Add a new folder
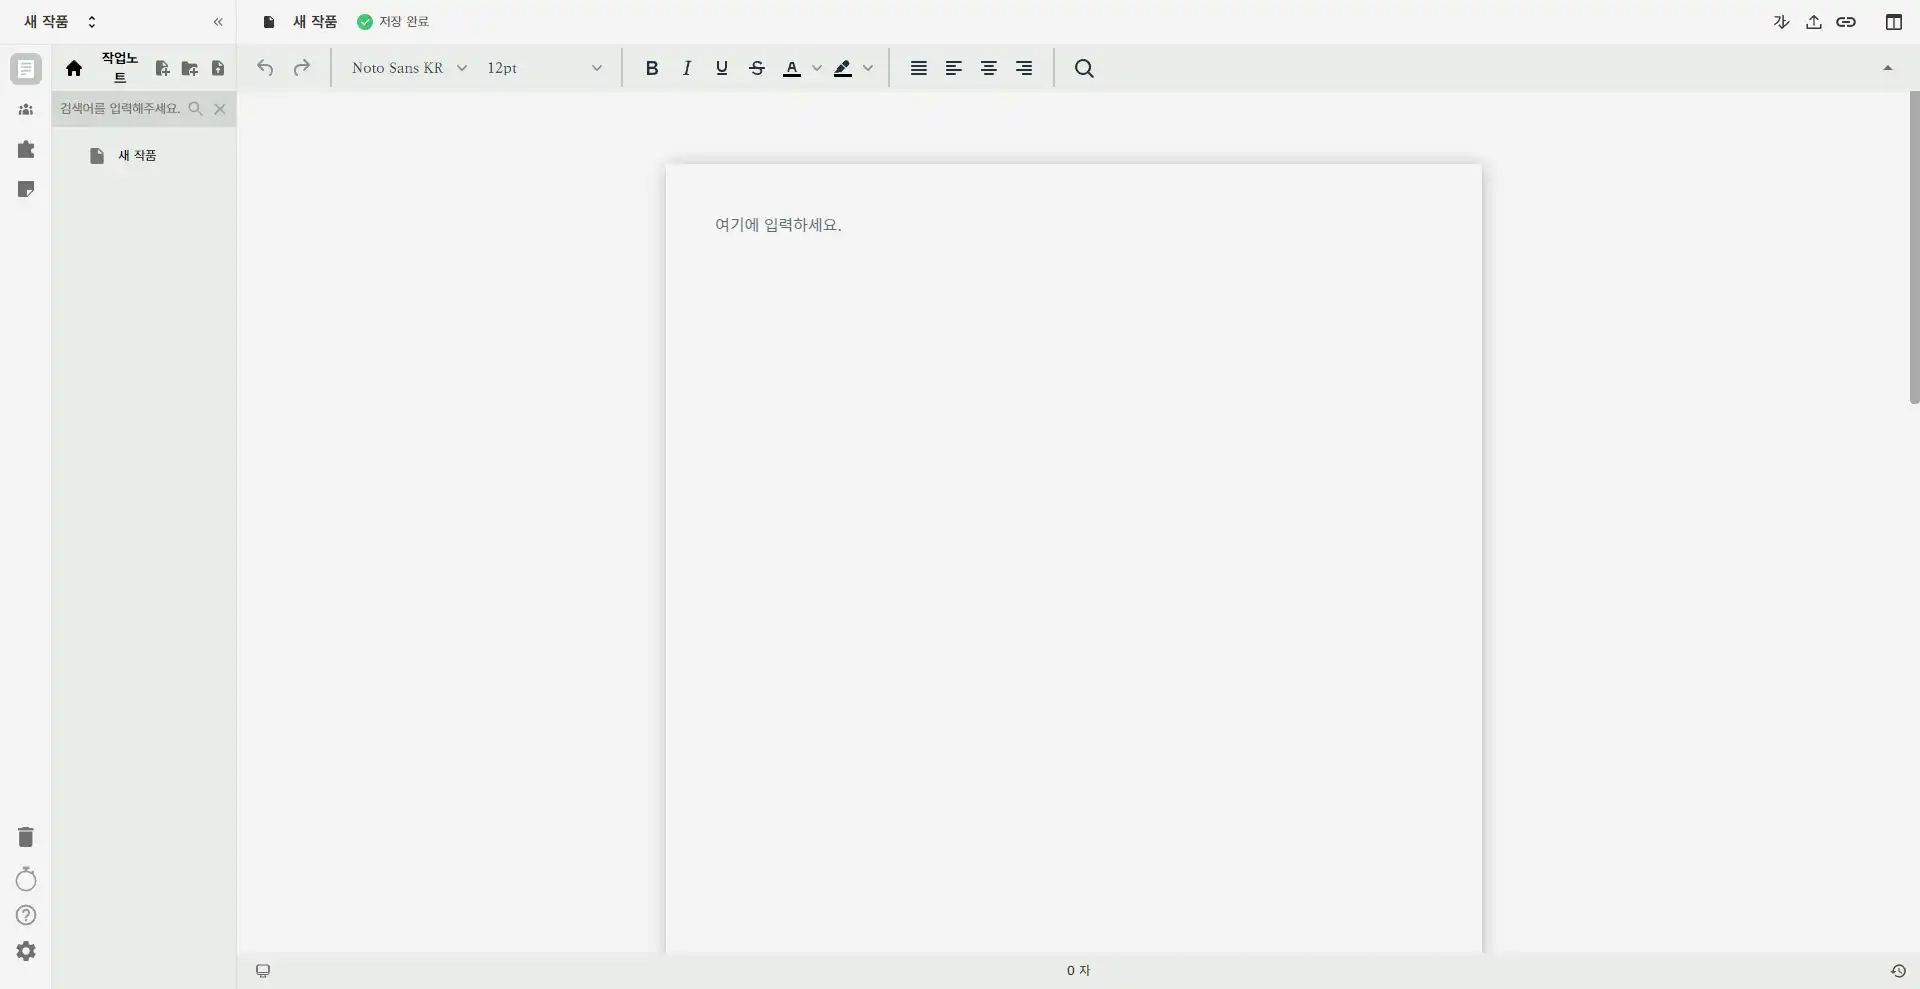 189,68
